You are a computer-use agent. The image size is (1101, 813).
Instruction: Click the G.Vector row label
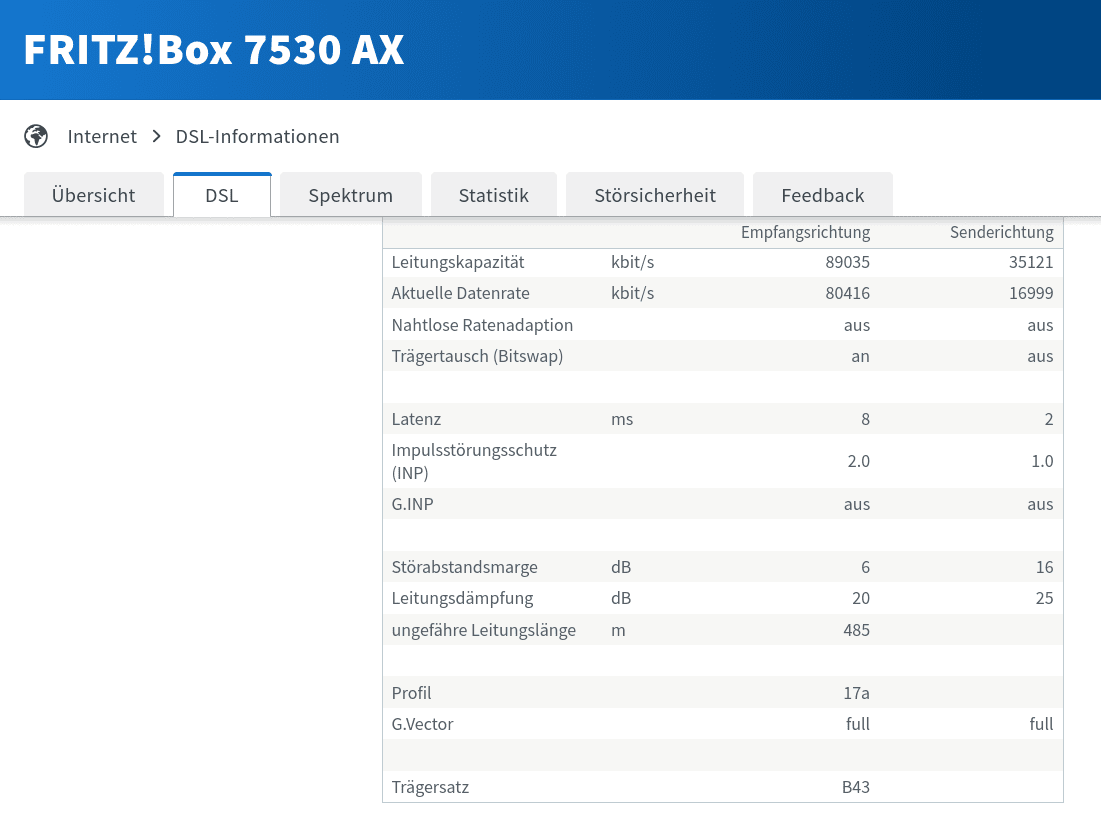pos(422,724)
